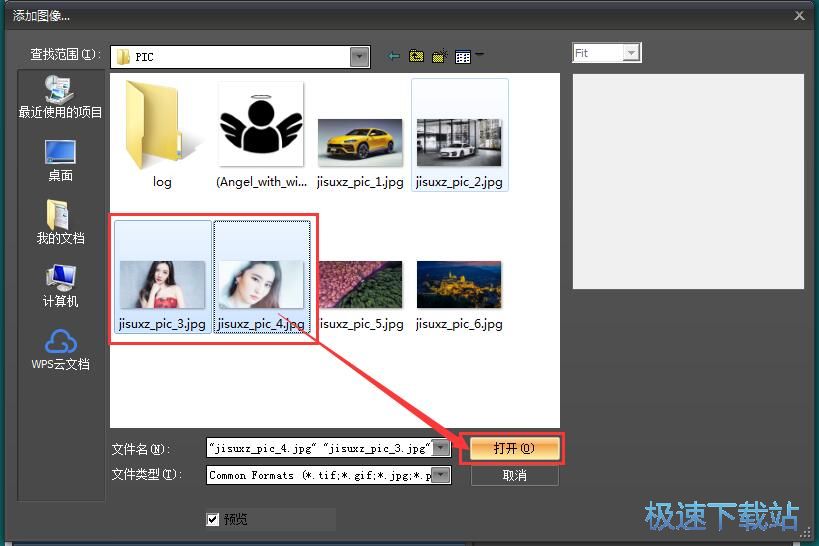Create a new folder
819x546 pixels.
click(x=440, y=56)
